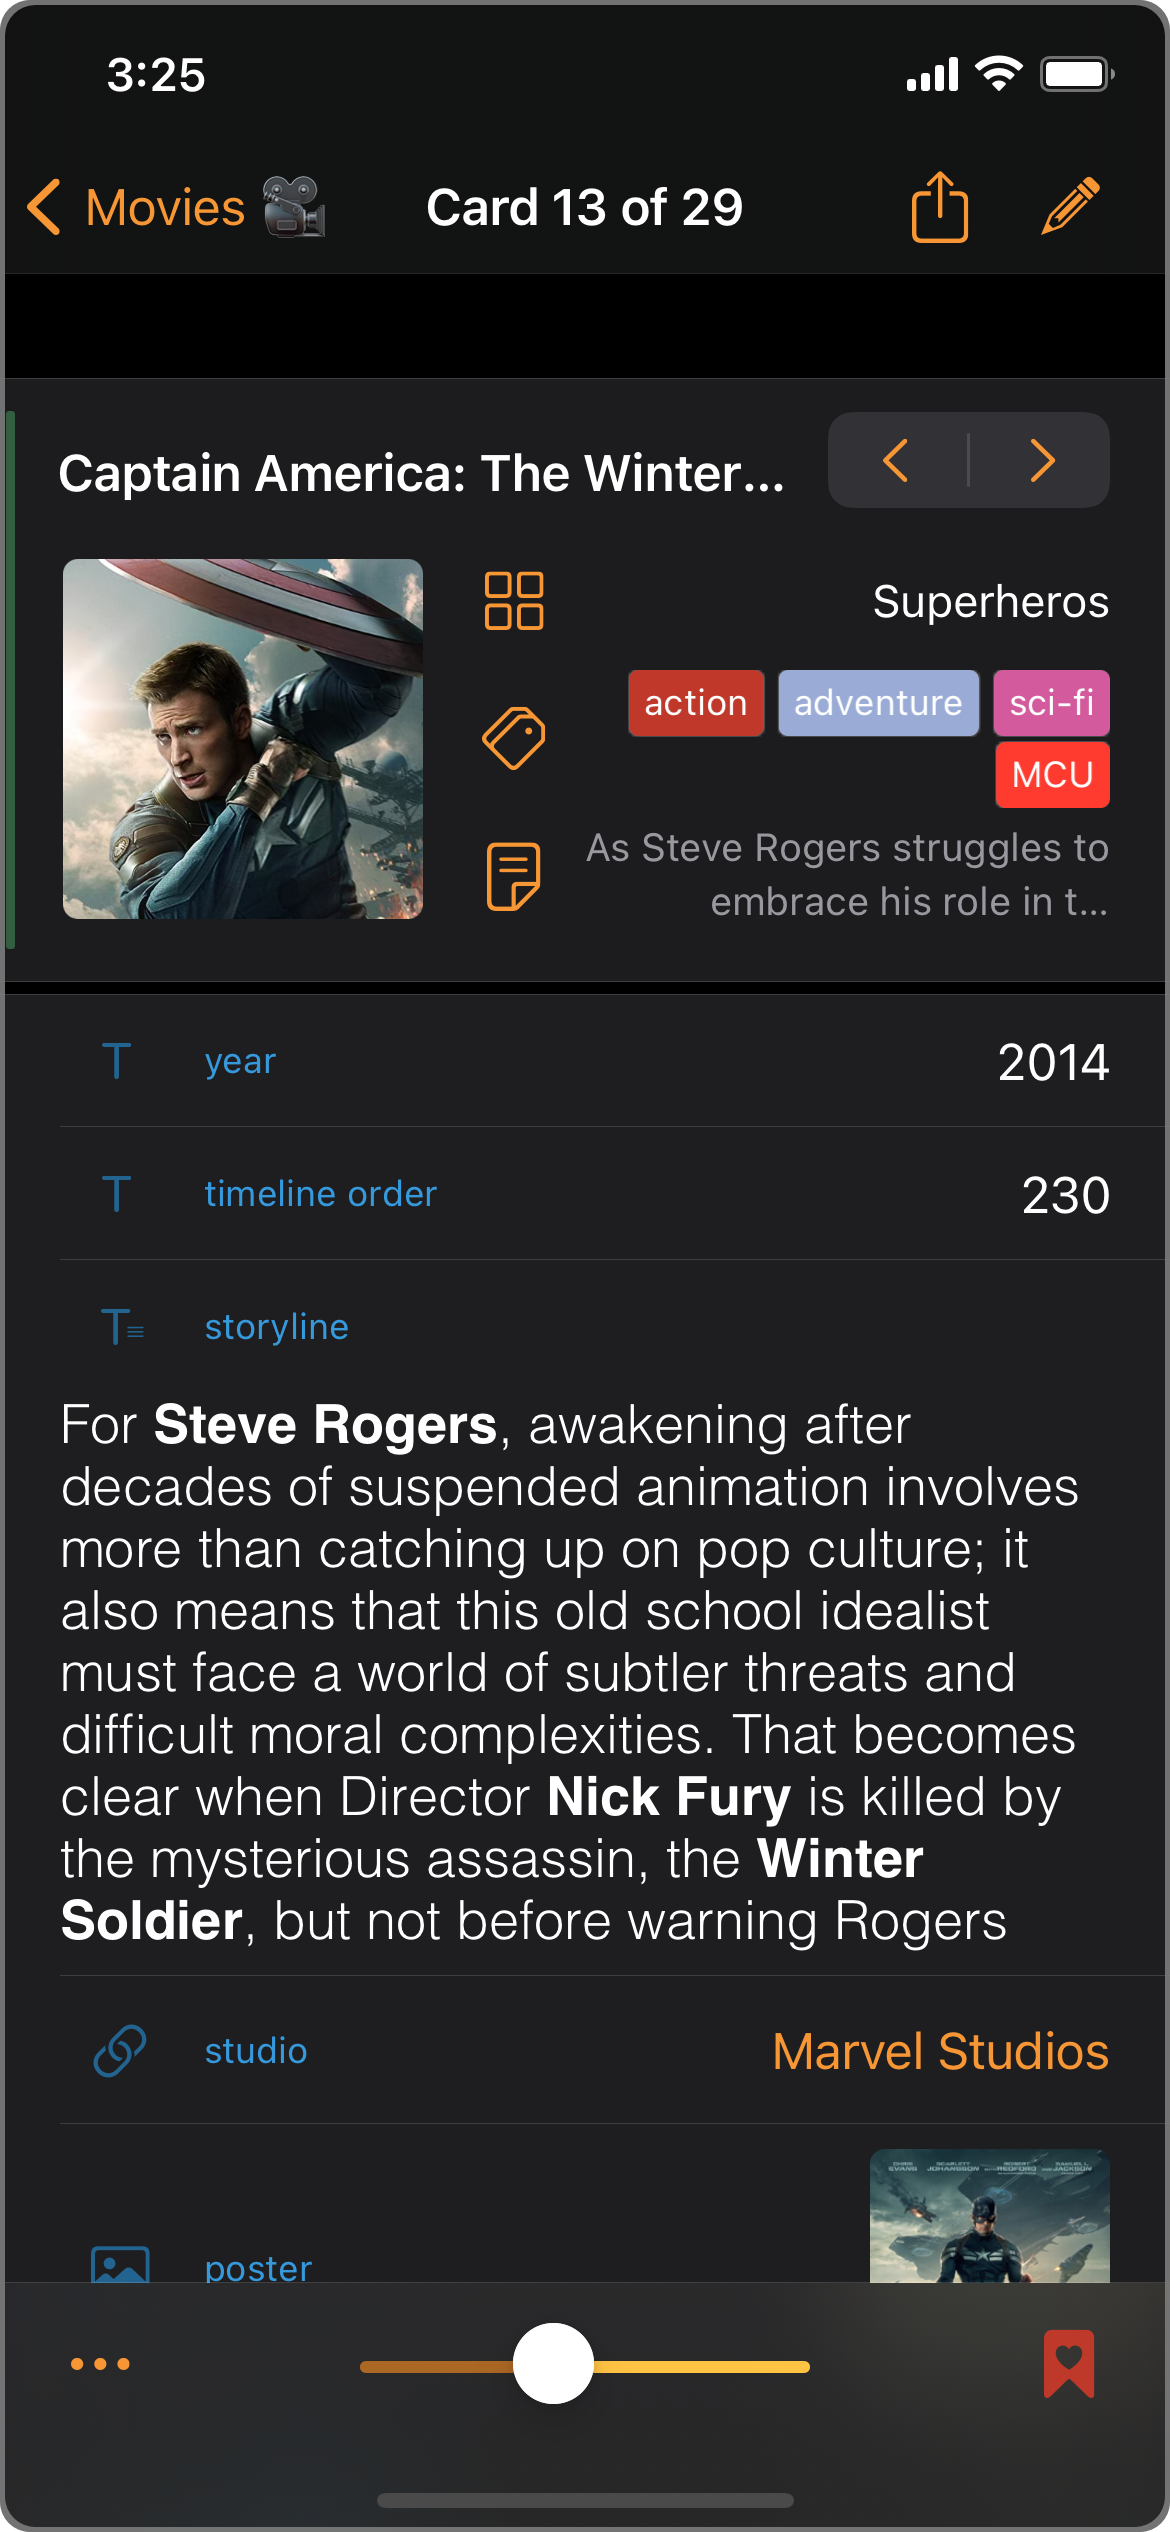The width and height of the screenshot is (1170, 2532).
Task: Go to previous card with left chevron
Action: 896,461
